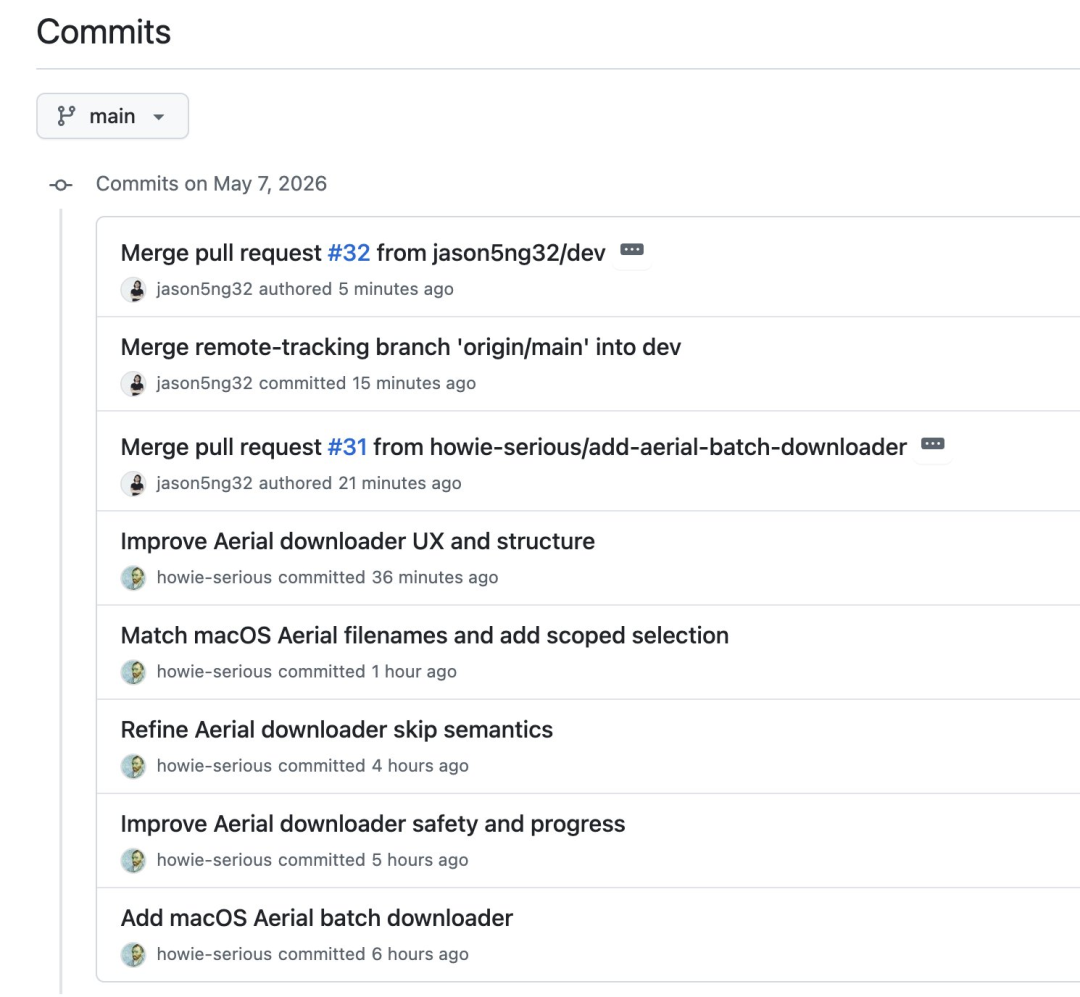This screenshot has height=997, width=1080.
Task: Click the '1 hour ago' timestamp
Action: (414, 672)
